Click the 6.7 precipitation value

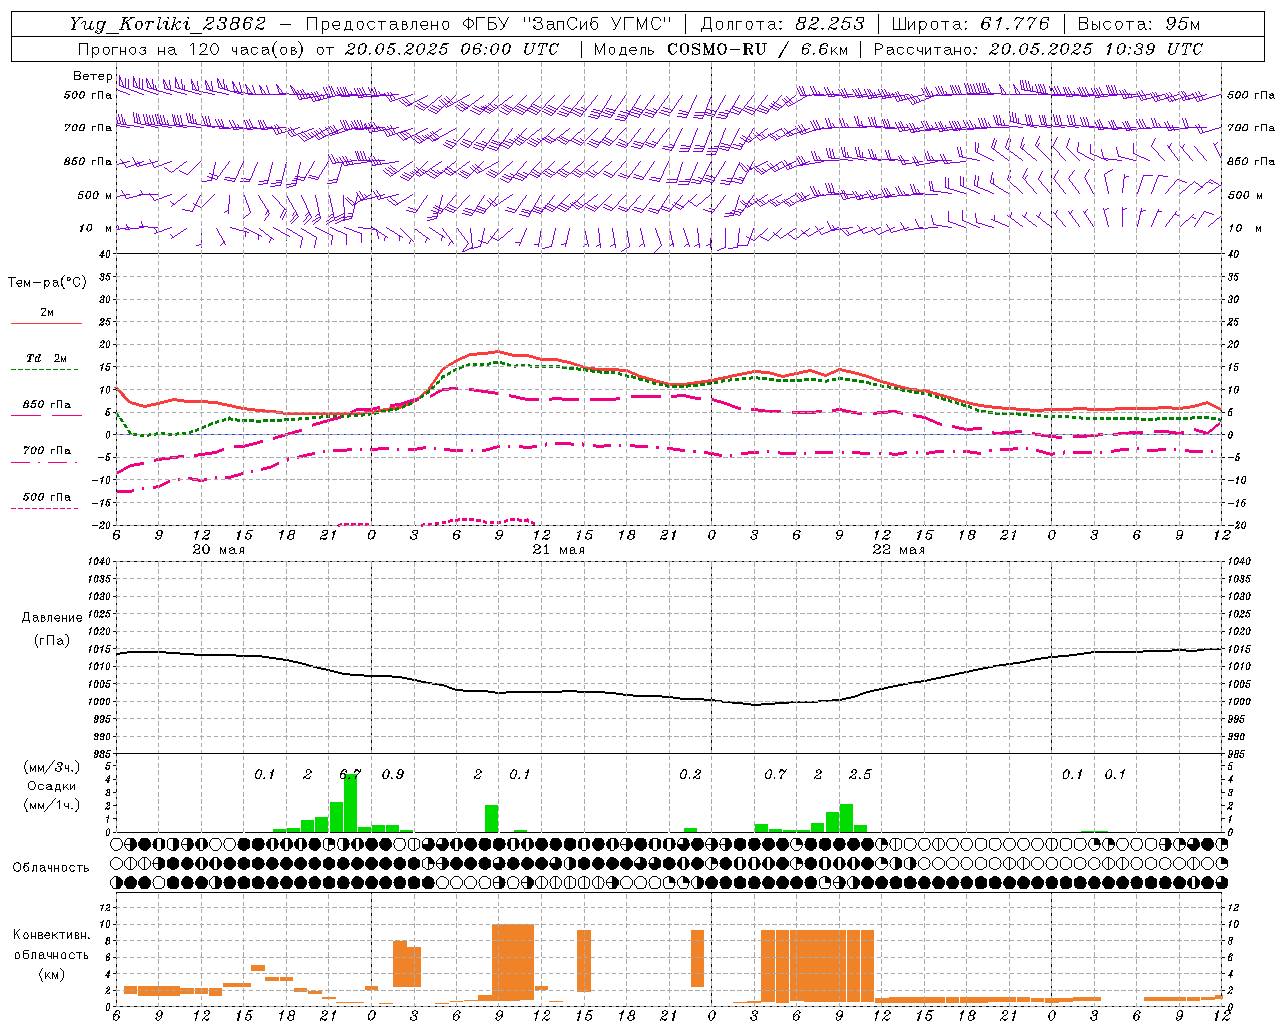tap(350, 774)
